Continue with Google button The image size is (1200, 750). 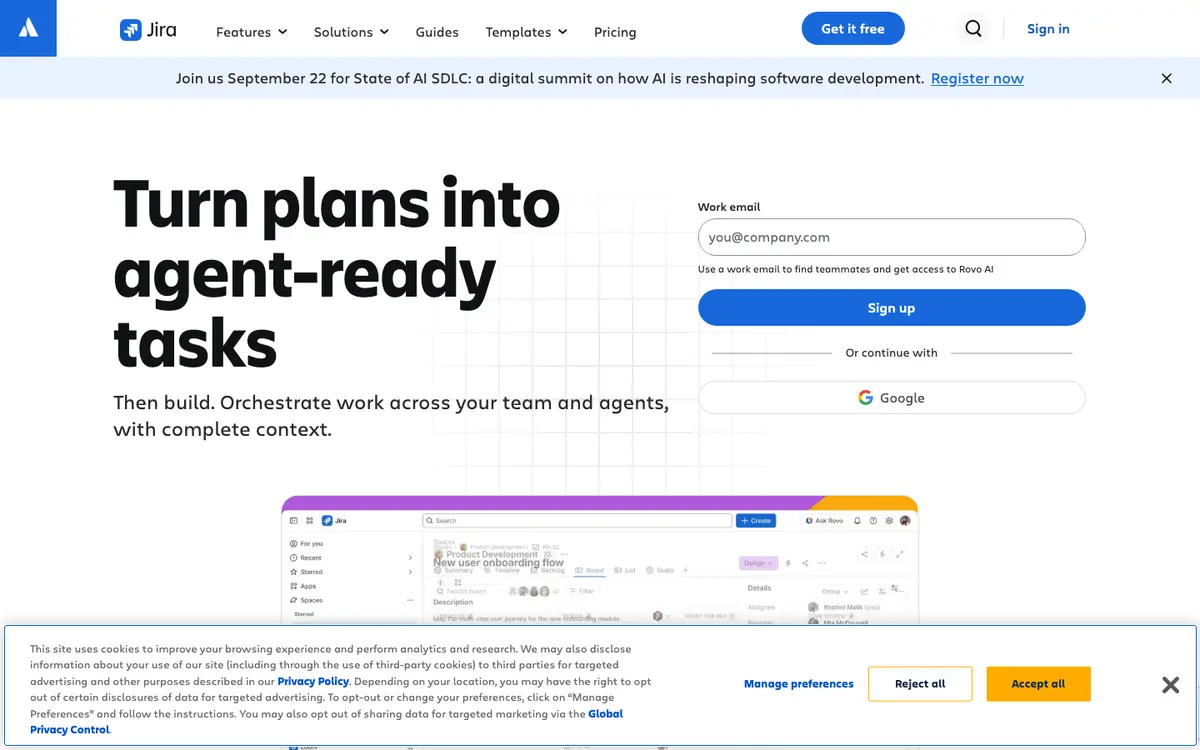tap(891, 397)
